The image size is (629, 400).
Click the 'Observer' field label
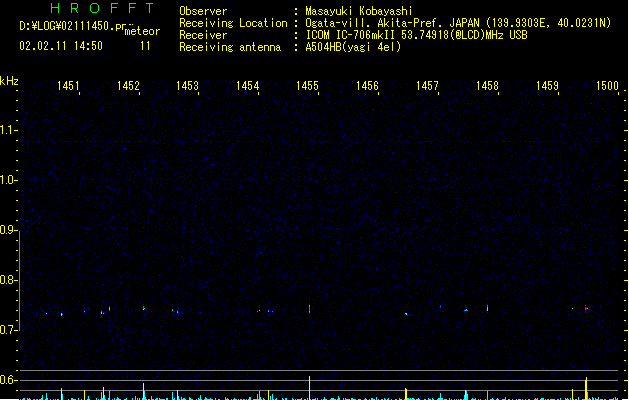coord(203,11)
